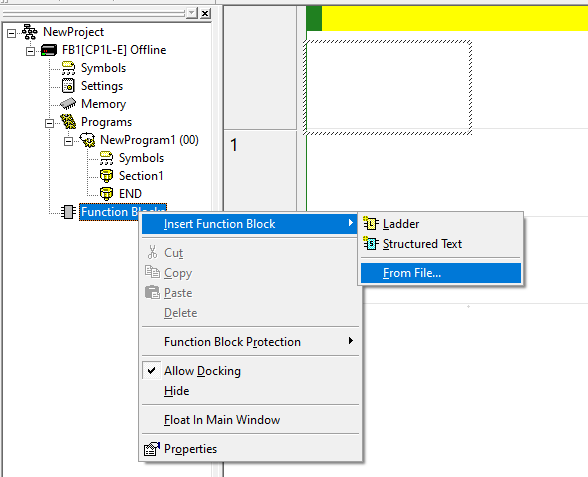
Task: Click the Settings icon in tree
Action: [68, 86]
